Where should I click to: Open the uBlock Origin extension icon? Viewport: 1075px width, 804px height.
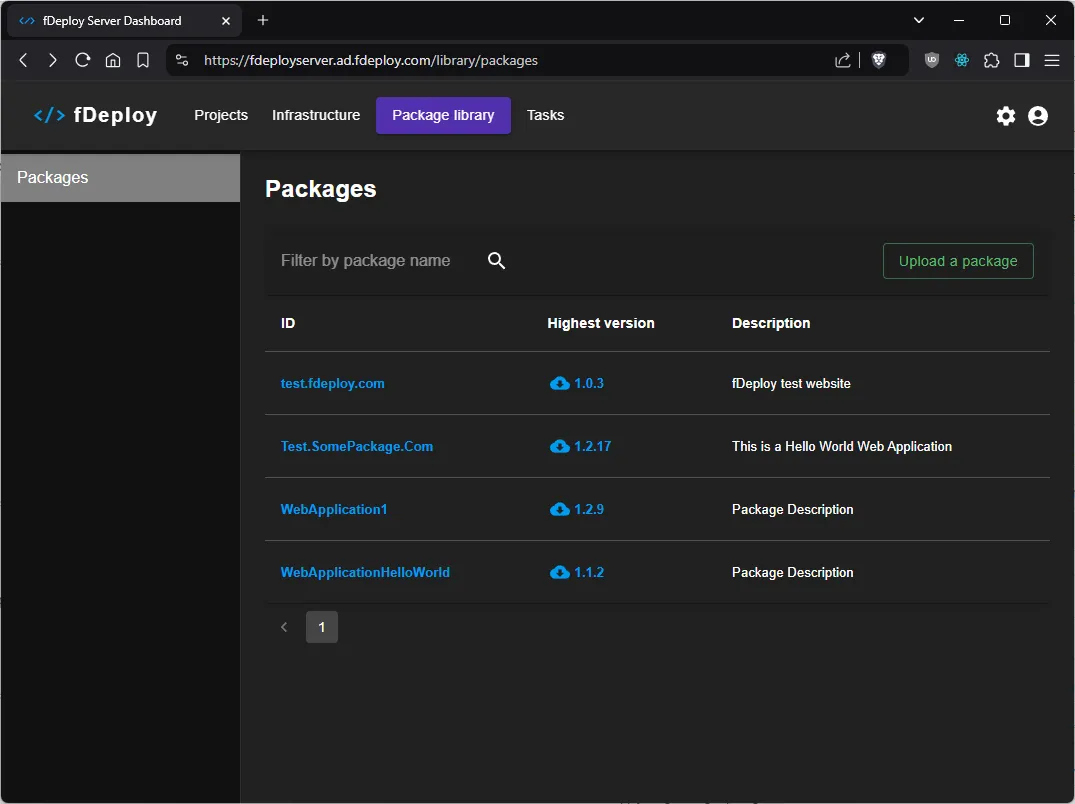coord(931,60)
